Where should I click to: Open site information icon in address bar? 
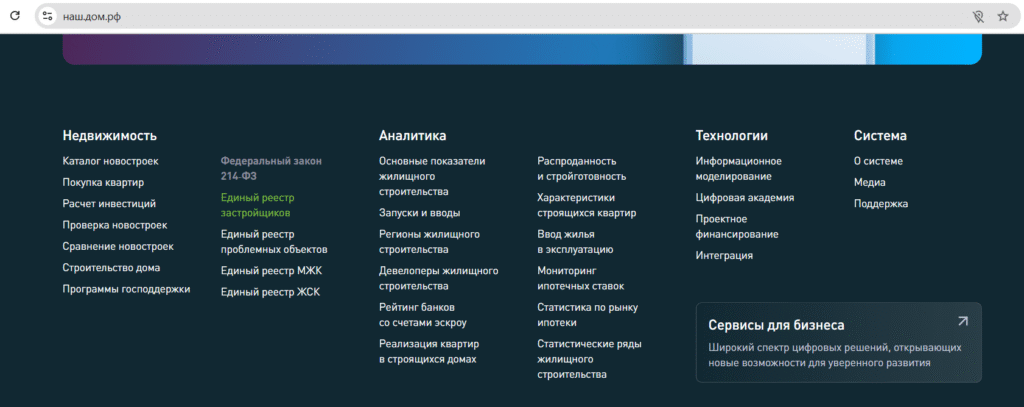47,16
